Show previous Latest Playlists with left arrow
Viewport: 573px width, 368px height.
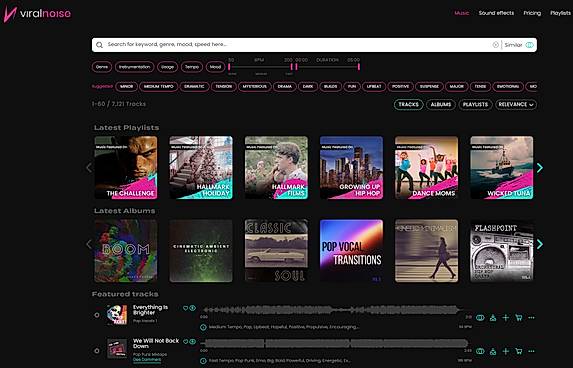coord(89,168)
